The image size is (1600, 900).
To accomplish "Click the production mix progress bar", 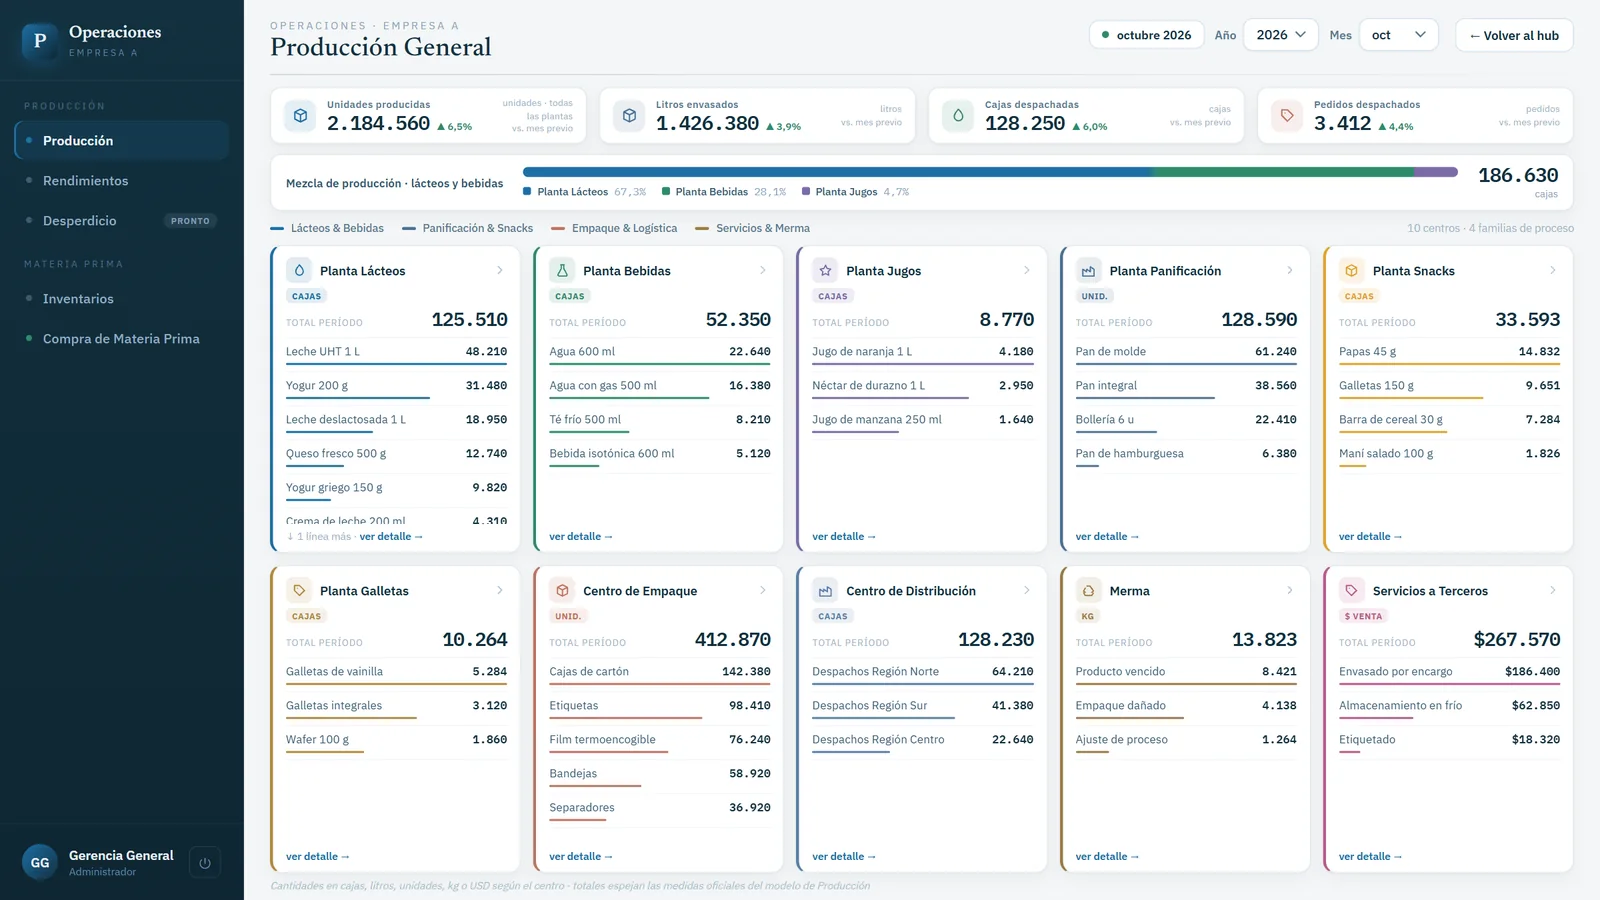I will click(990, 172).
